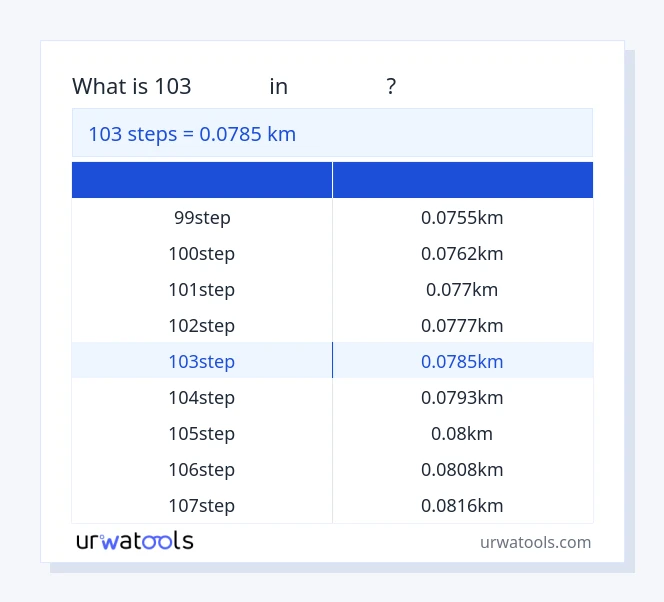The width and height of the screenshot is (664, 602).
Task: Select the 0.08km value
Action: [x=462, y=433]
